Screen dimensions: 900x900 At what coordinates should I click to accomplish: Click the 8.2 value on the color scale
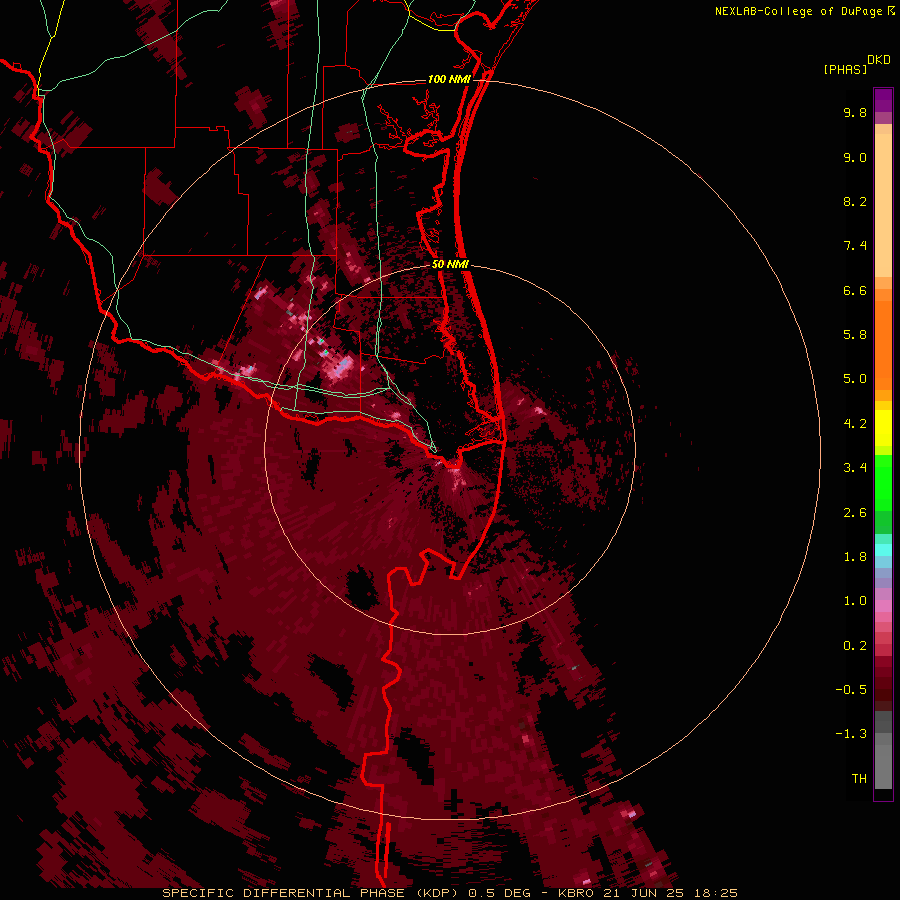click(855, 201)
